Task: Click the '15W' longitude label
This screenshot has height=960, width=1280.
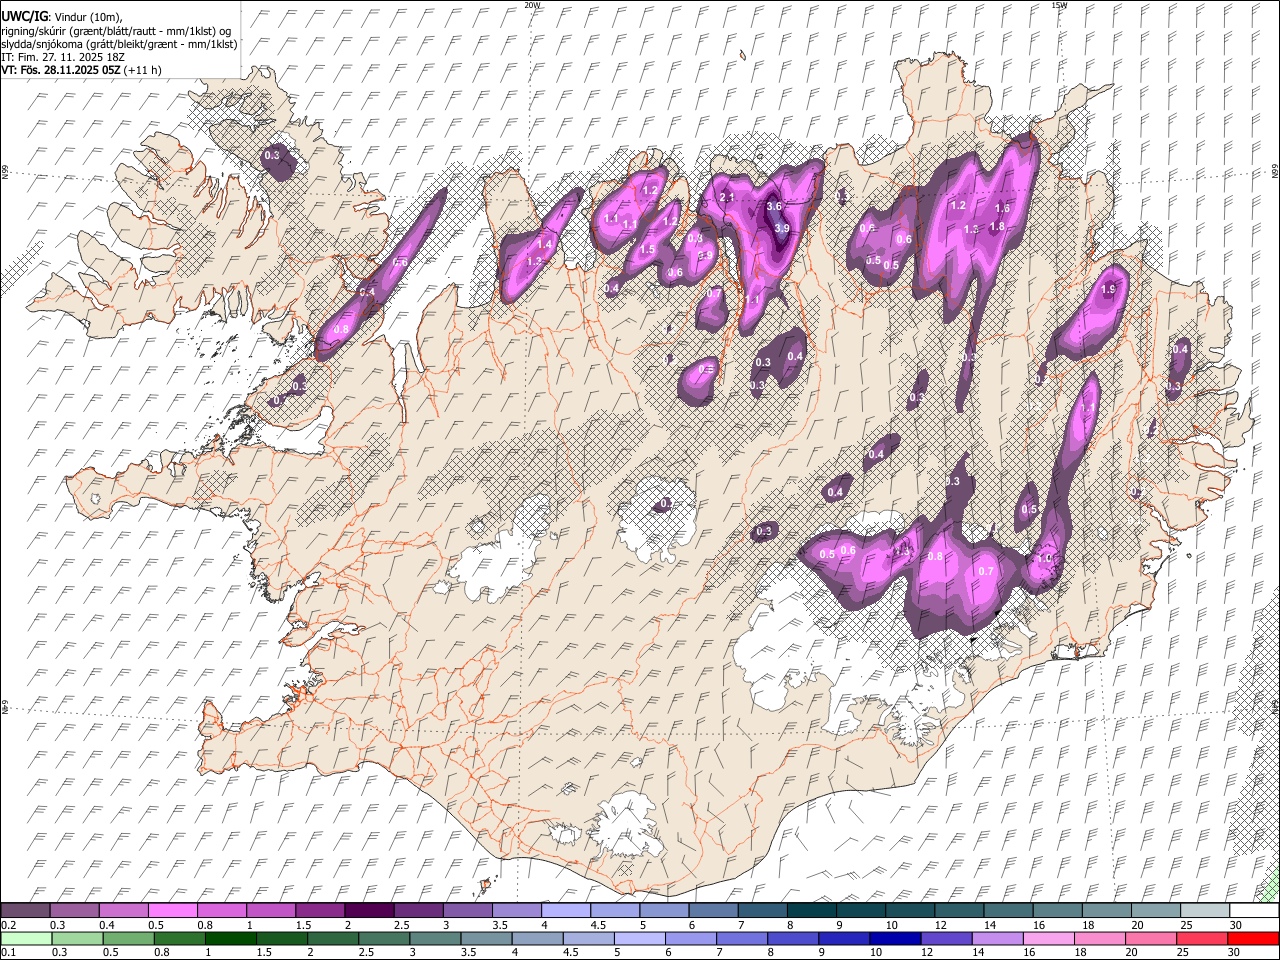Action: pyautogui.click(x=1059, y=5)
